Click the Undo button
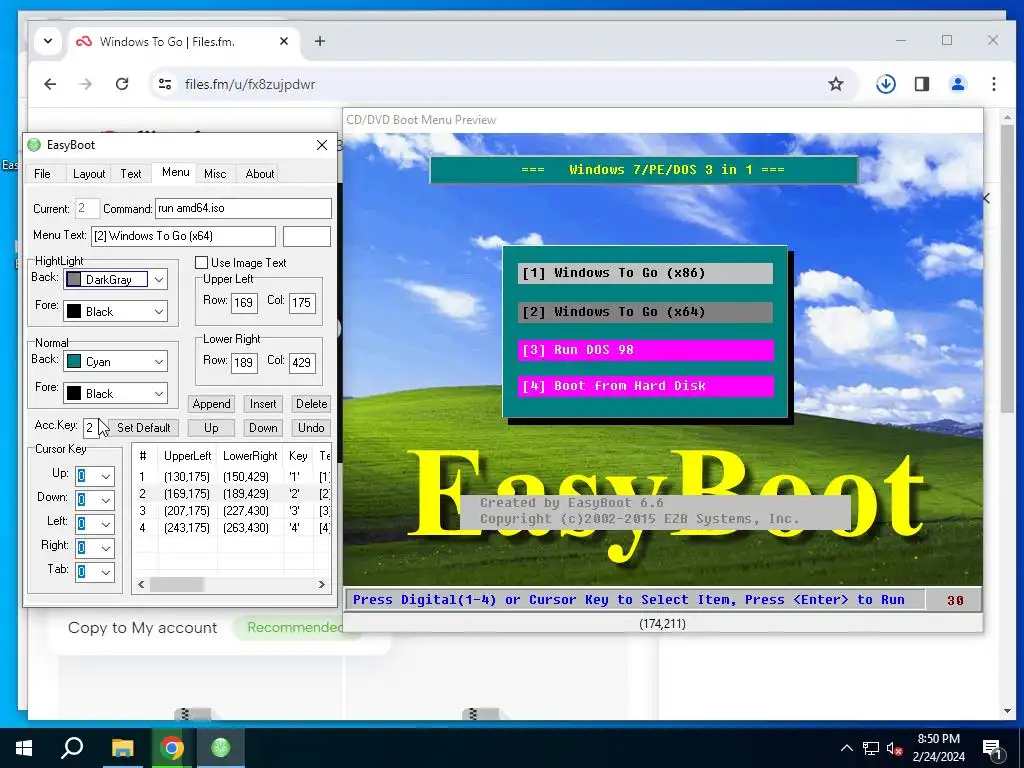 pos(312,428)
